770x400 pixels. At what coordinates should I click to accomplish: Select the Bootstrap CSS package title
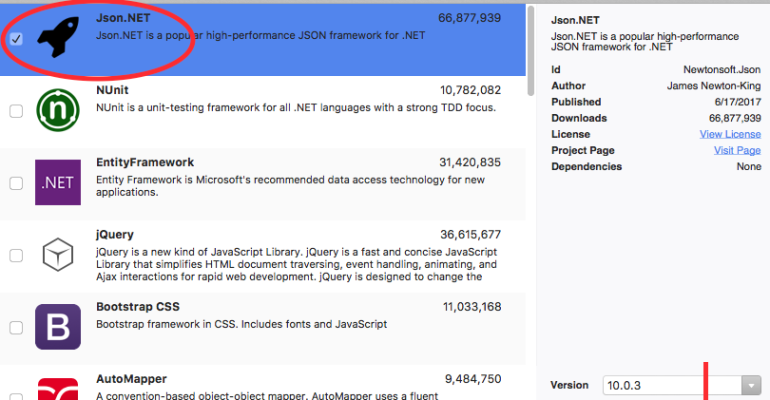pos(138,307)
